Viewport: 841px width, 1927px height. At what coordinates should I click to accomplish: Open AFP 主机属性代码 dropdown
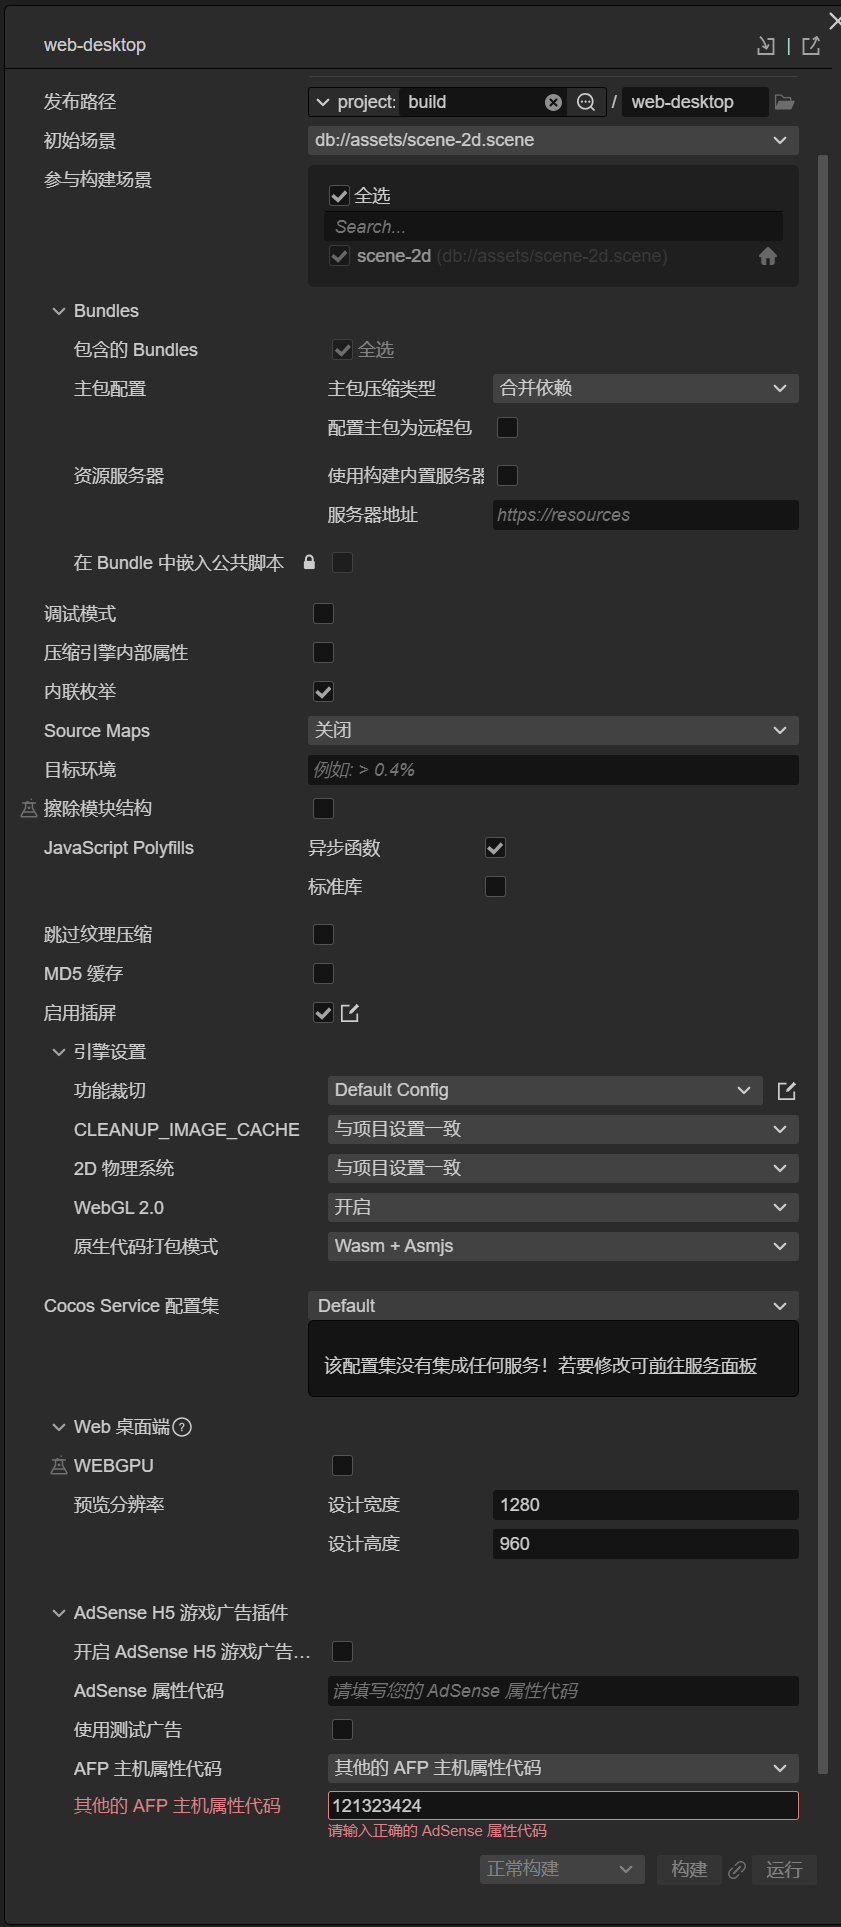coord(563,1768)
